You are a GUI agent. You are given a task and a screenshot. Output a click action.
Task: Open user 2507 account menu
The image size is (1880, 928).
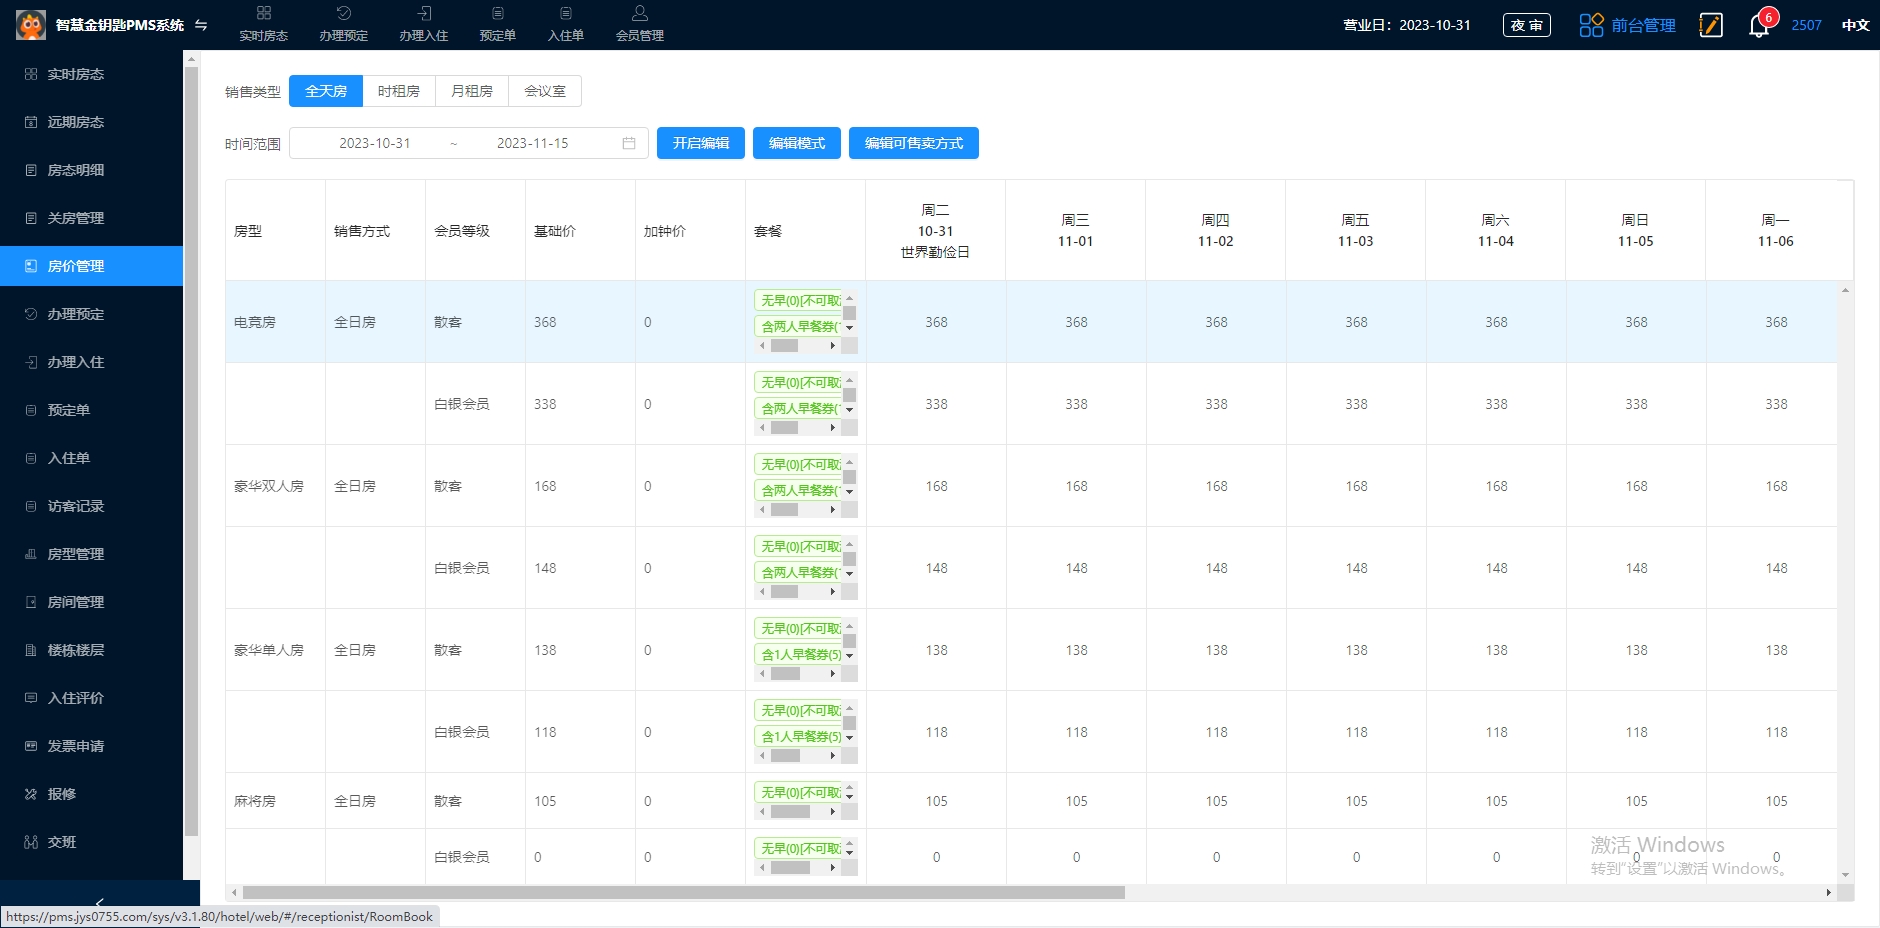[x=1806, y=25]
